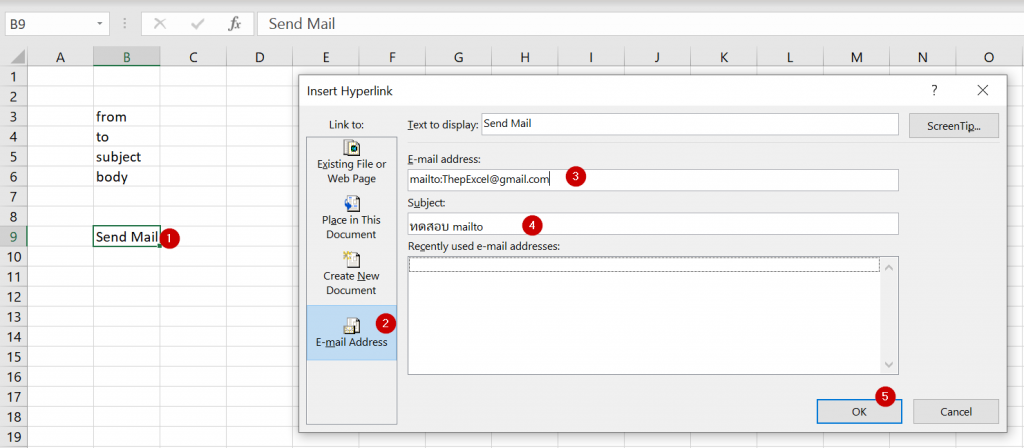This screenshot has width=1024, height=448.
Task: Click OK to insert the hyperlink
Action: (x=859, y=411)
